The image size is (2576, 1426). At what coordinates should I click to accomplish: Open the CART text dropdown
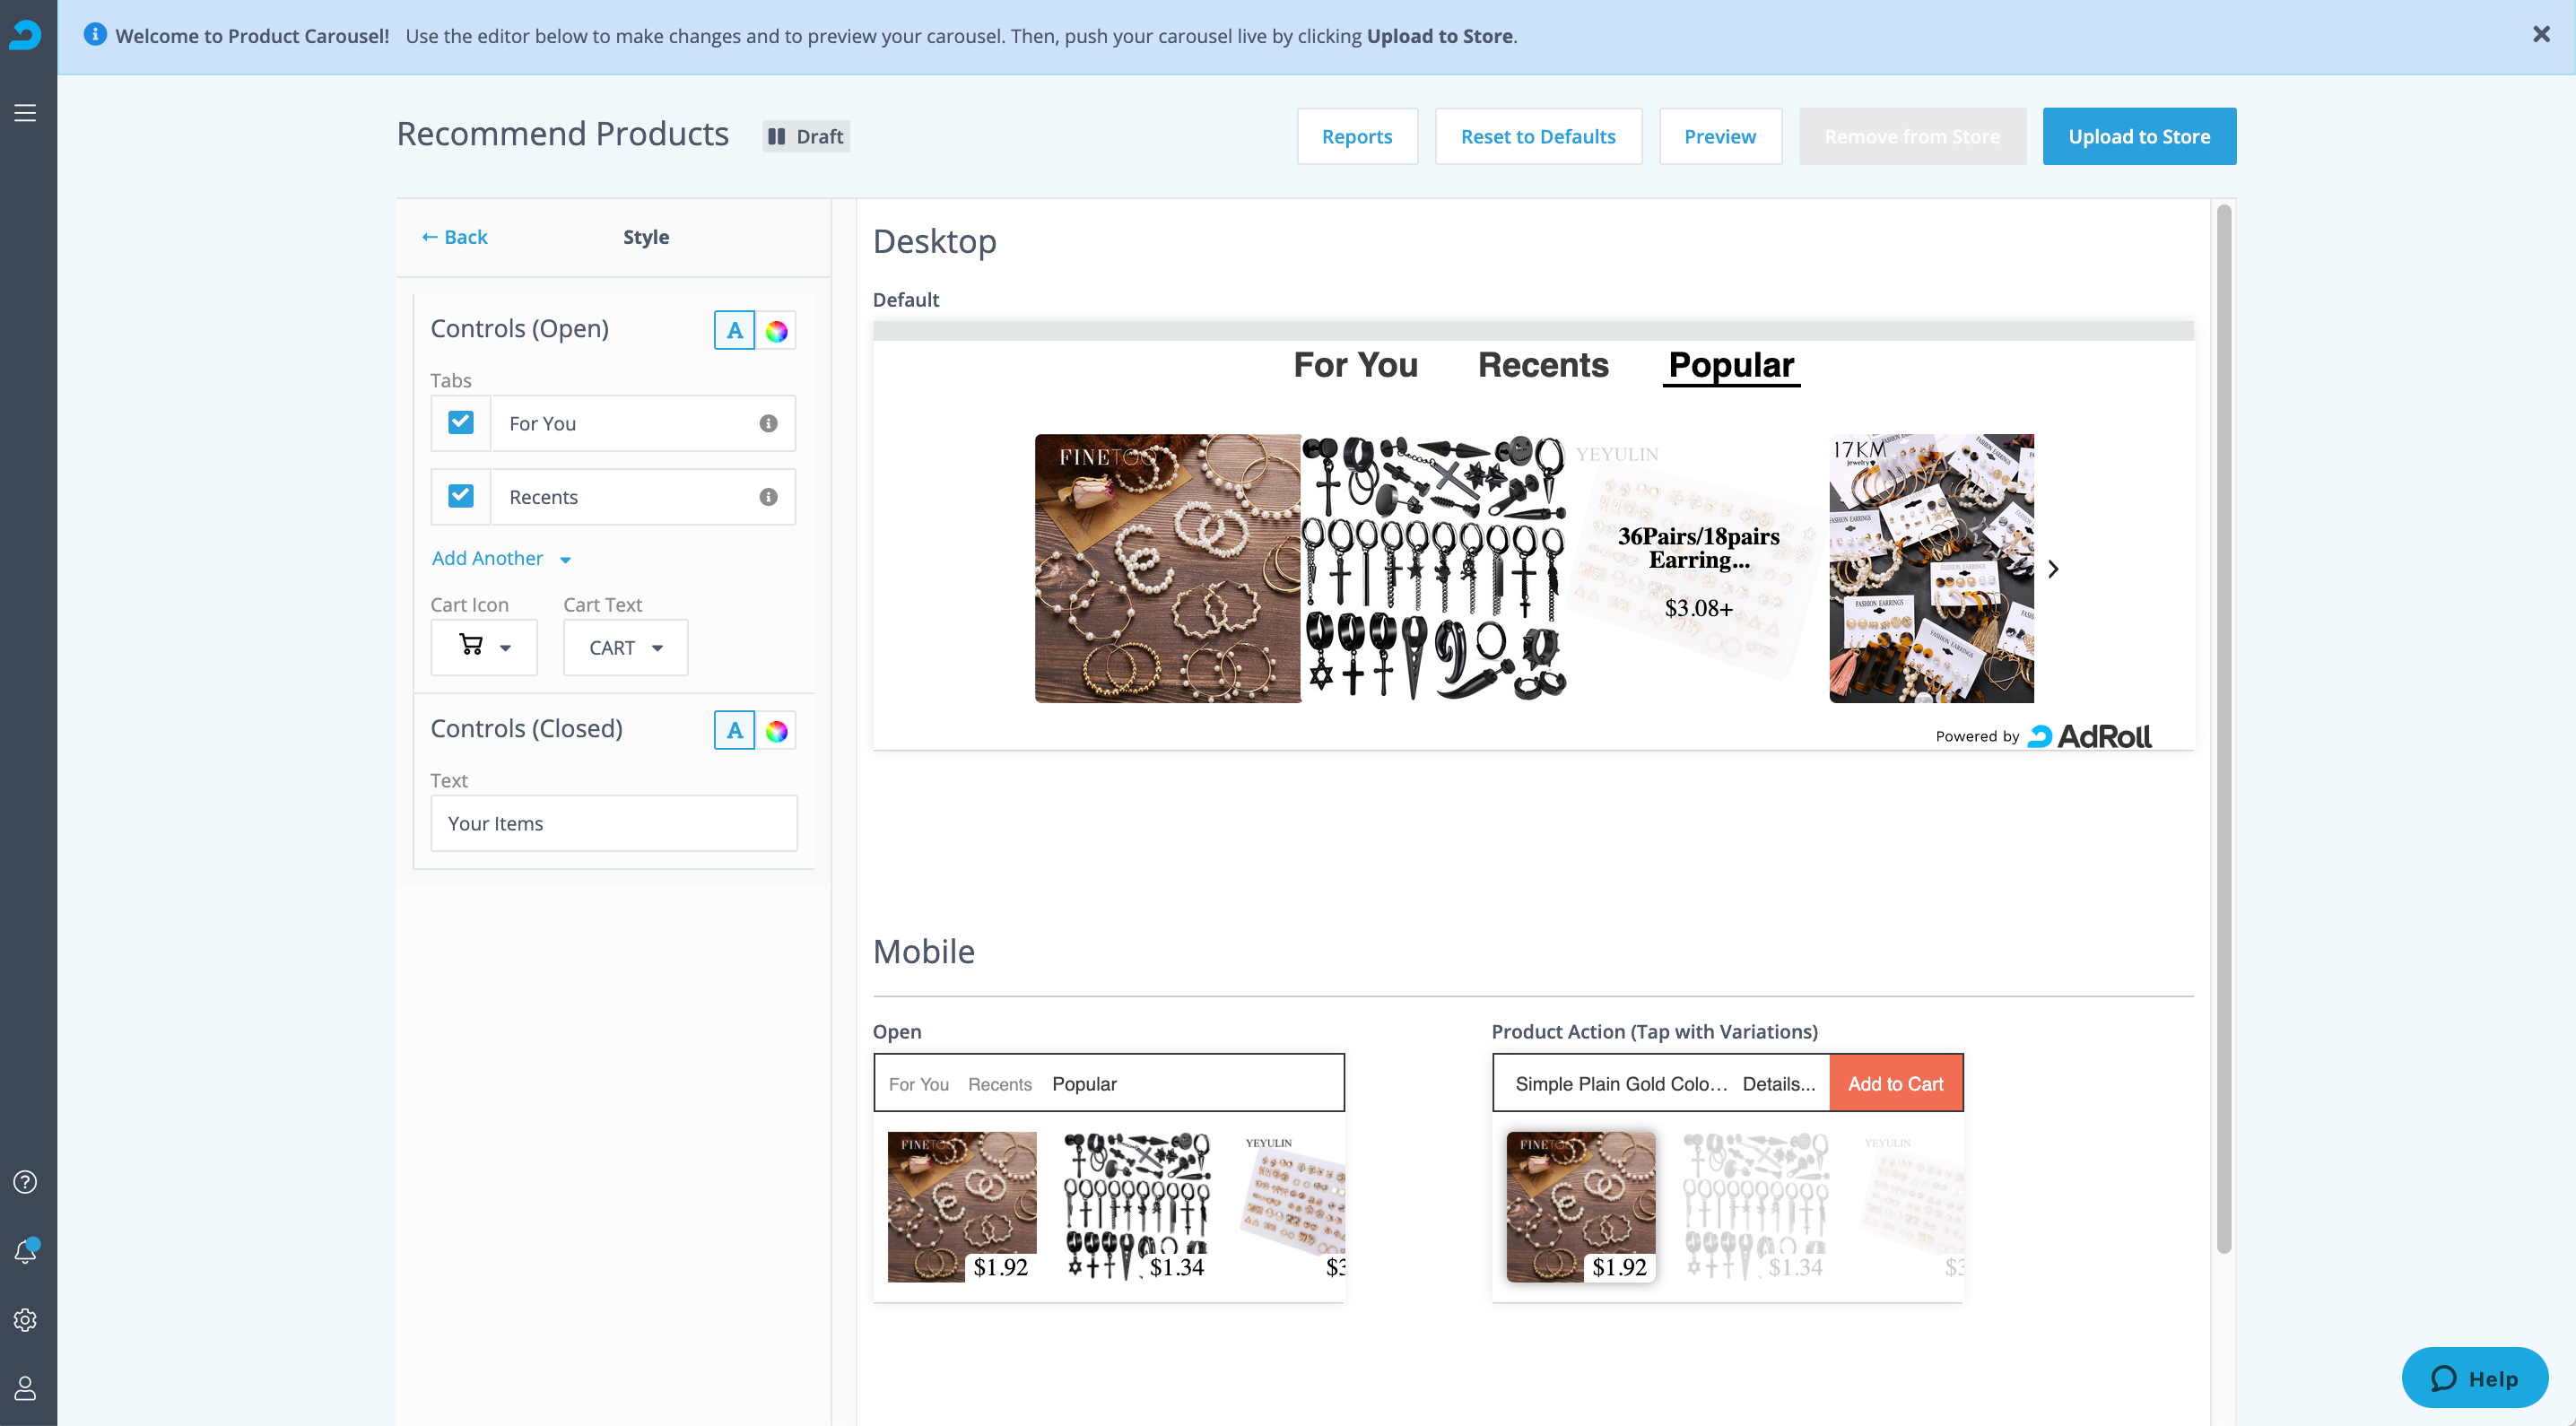[625, 647]
